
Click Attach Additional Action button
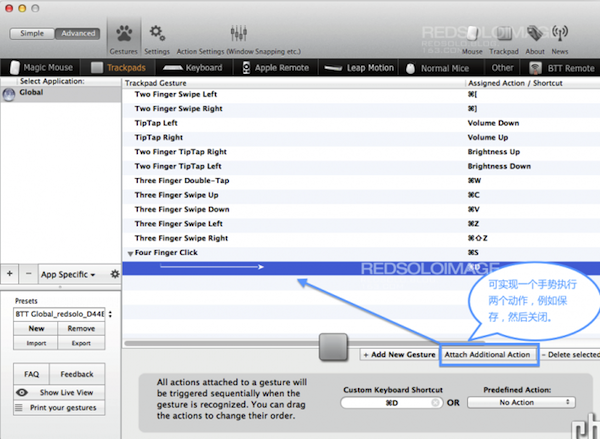point(487,355)
